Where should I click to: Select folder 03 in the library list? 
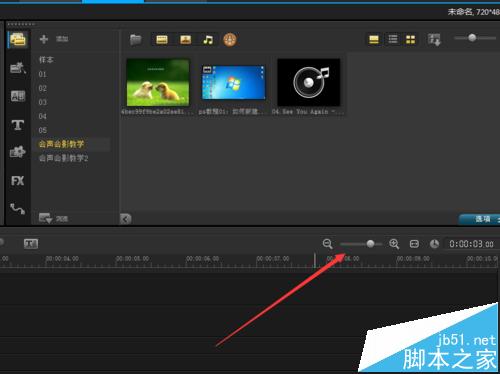(42, 102)
